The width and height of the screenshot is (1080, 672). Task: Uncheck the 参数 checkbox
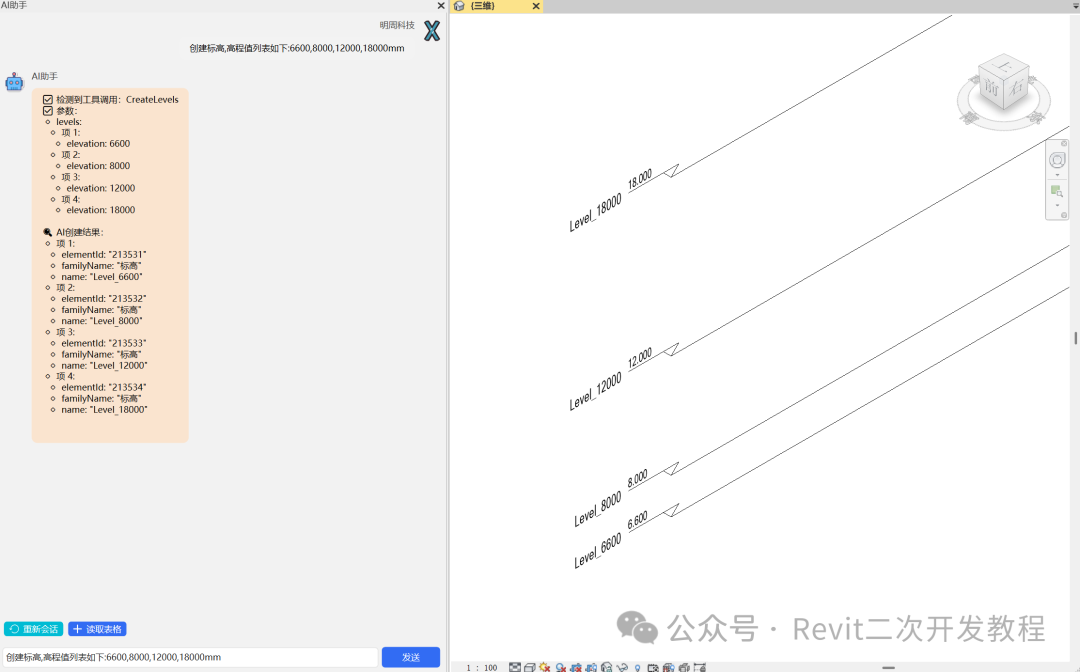pos(46,110)
